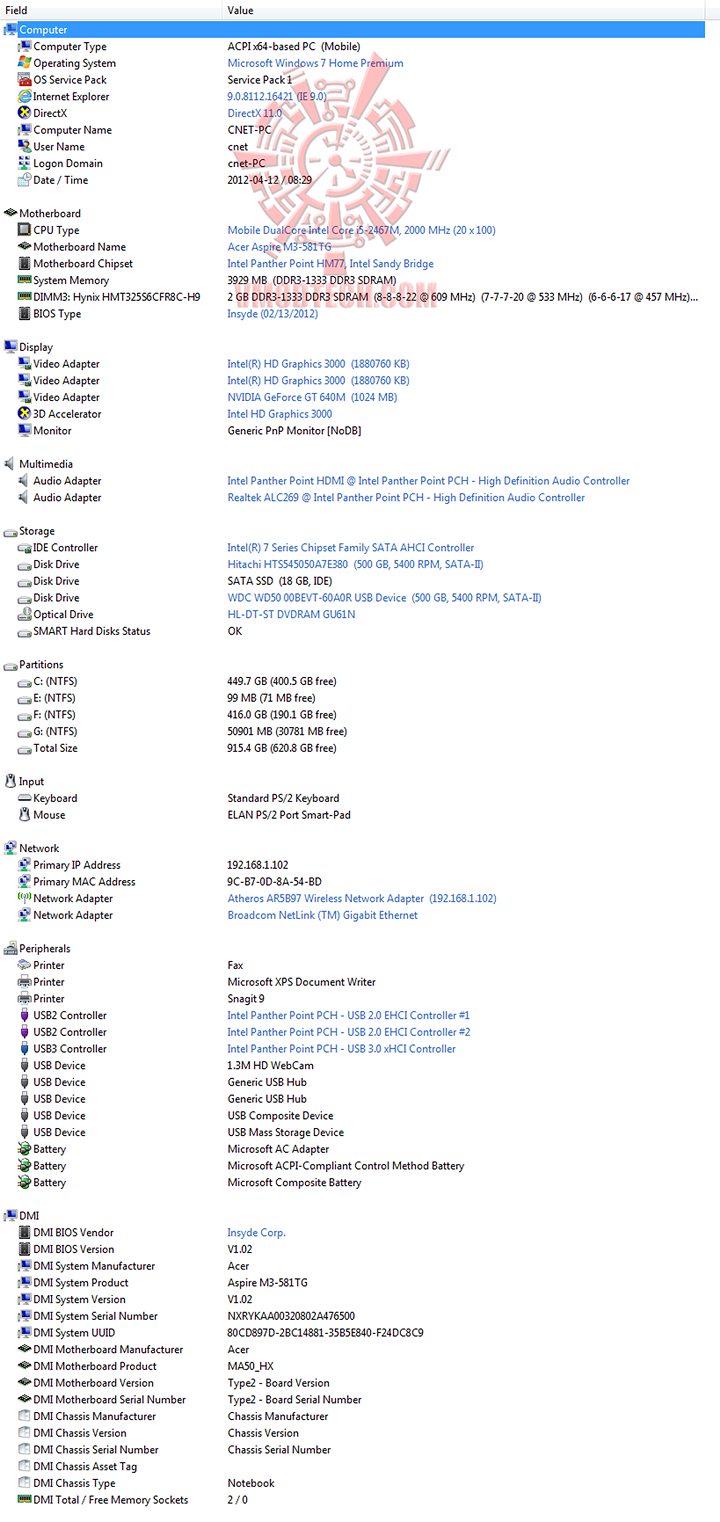The height and width of the screenshot is (1522, 720).
Task: Click the Input section icon
Action: pyautogui.click(x=11, y=781)
